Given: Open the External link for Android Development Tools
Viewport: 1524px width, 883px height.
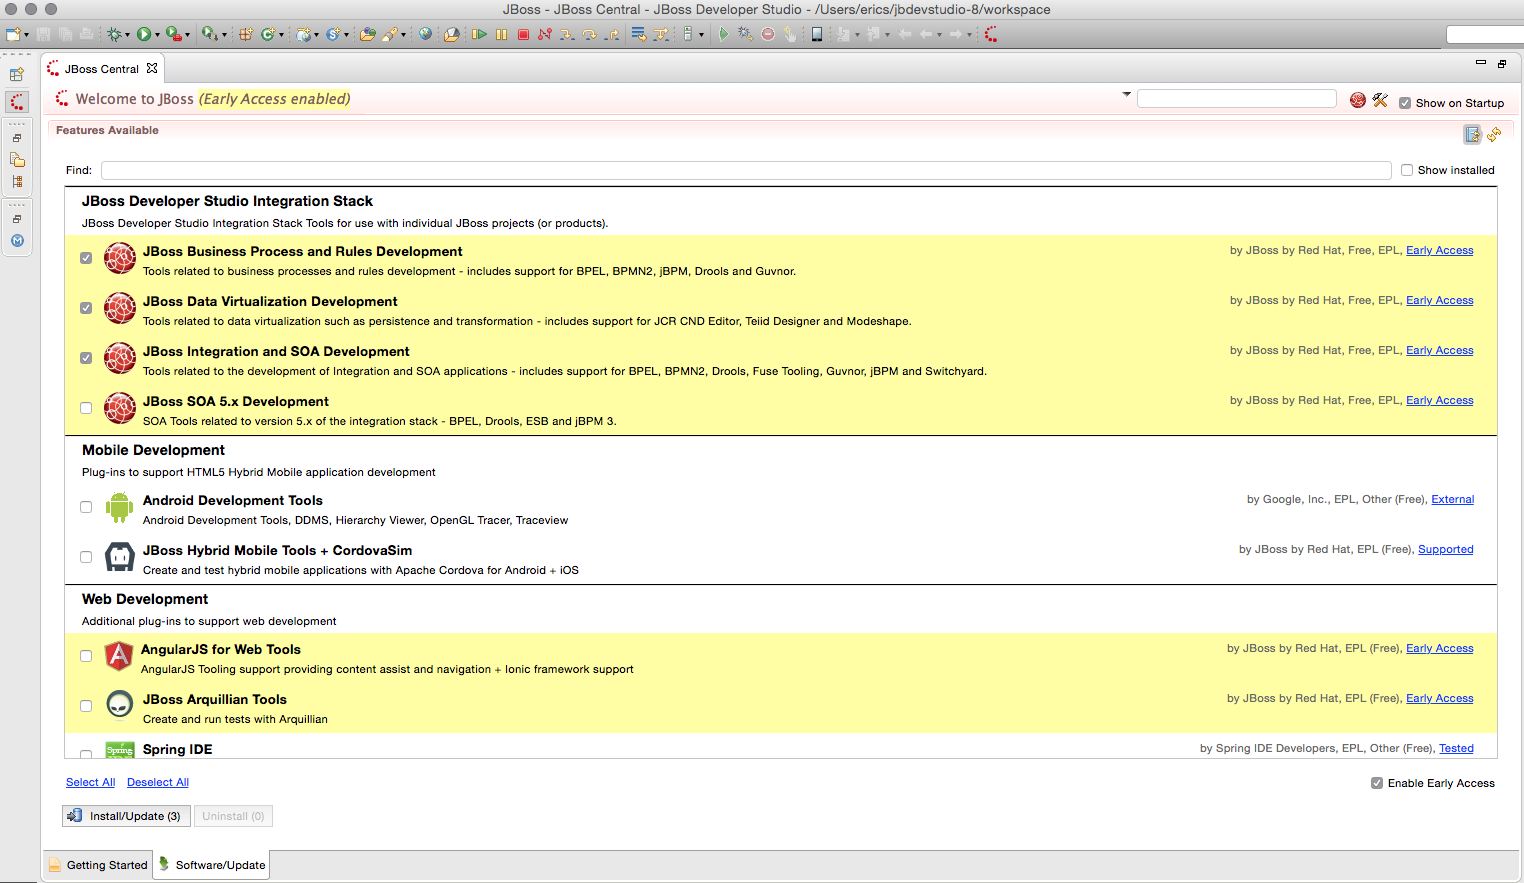Looking at the screenshot, I should tap(1452, 499).
